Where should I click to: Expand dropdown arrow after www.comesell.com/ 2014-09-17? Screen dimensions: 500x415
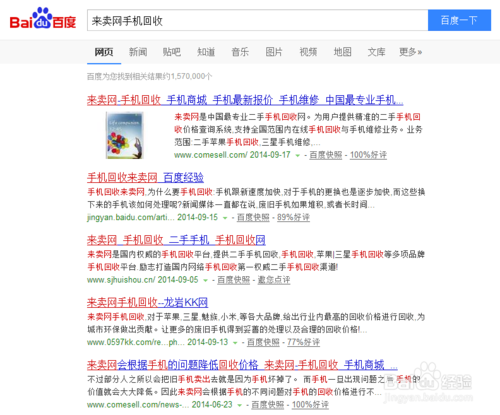(298, 155)
